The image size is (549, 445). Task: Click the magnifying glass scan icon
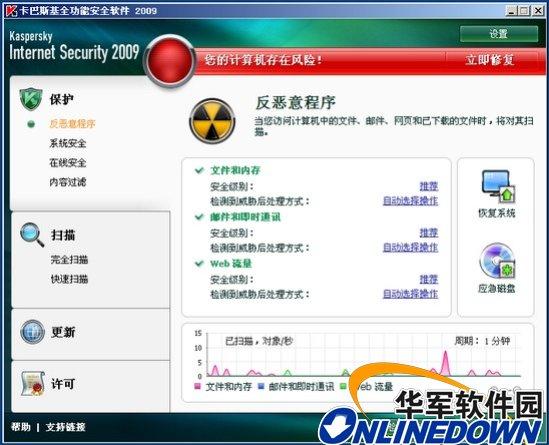pos(32,235)
